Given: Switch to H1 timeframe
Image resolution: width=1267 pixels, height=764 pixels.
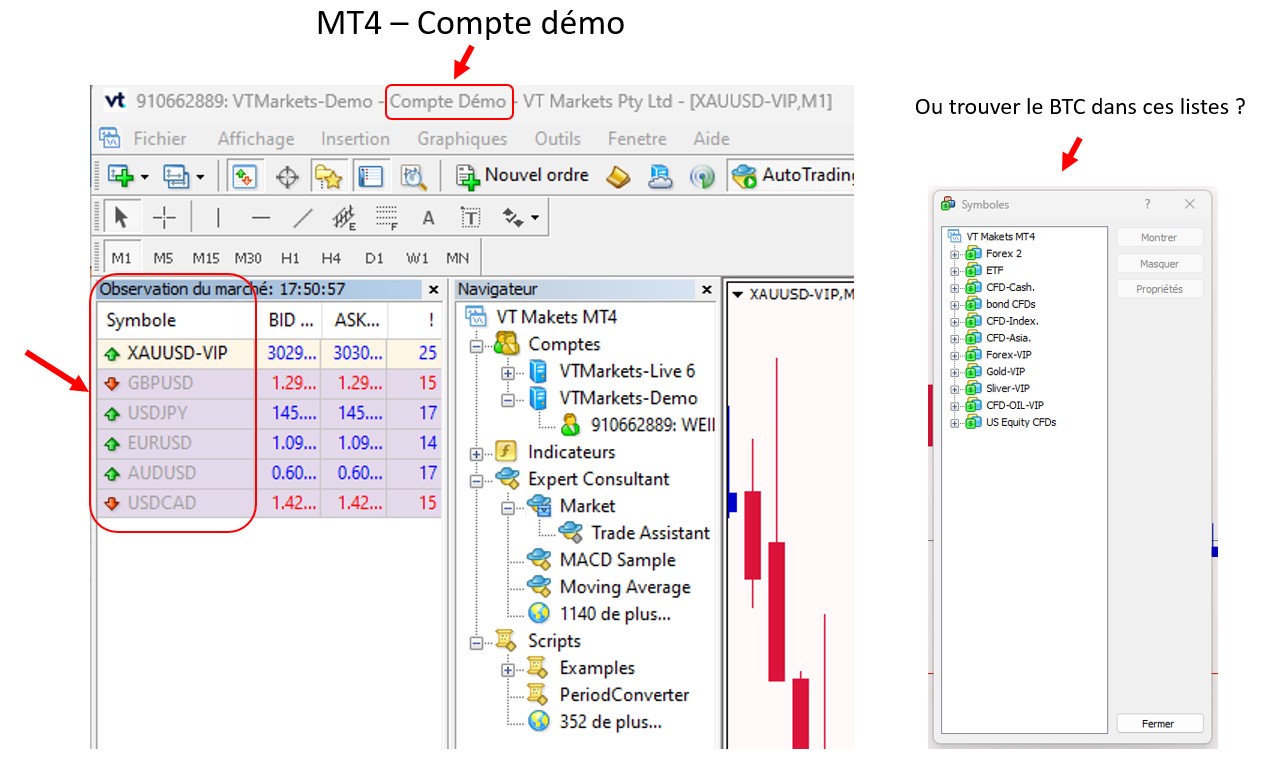Looking at the screenshot, I should pos(290,258).
